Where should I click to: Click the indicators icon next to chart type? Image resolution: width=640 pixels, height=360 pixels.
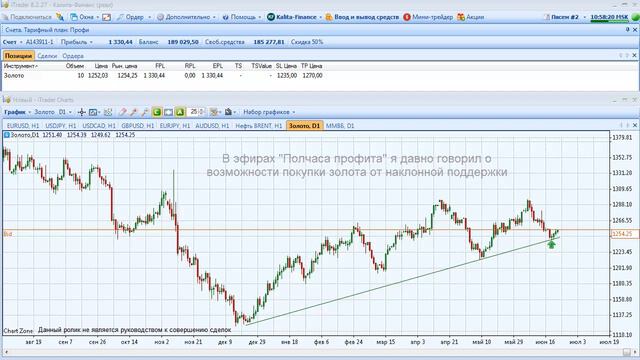(108, 112)
